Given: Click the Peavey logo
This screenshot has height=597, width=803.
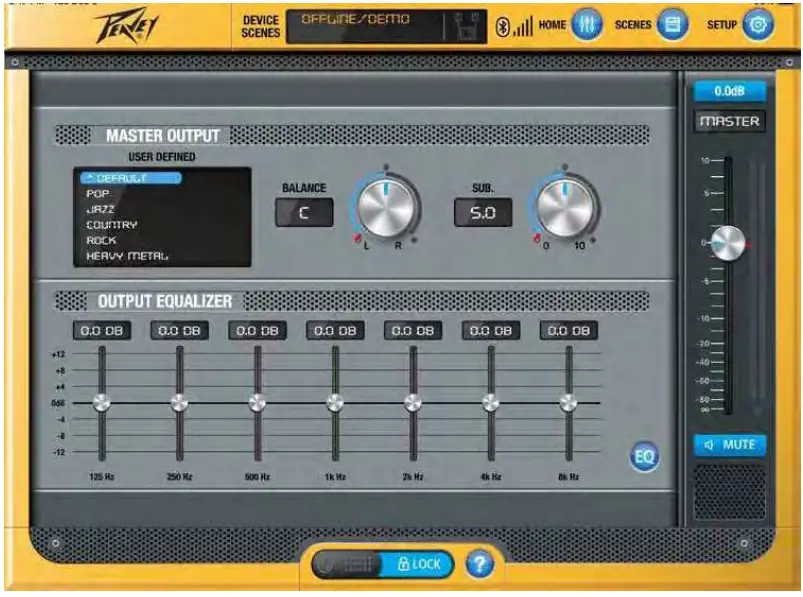Looking at the screenshot, I should tap(128, 27).
